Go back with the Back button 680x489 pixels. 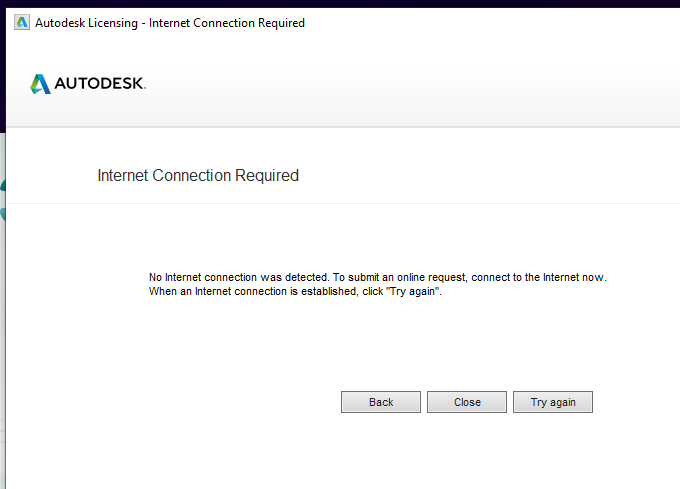pyautogui.click(x=381, y=402)
